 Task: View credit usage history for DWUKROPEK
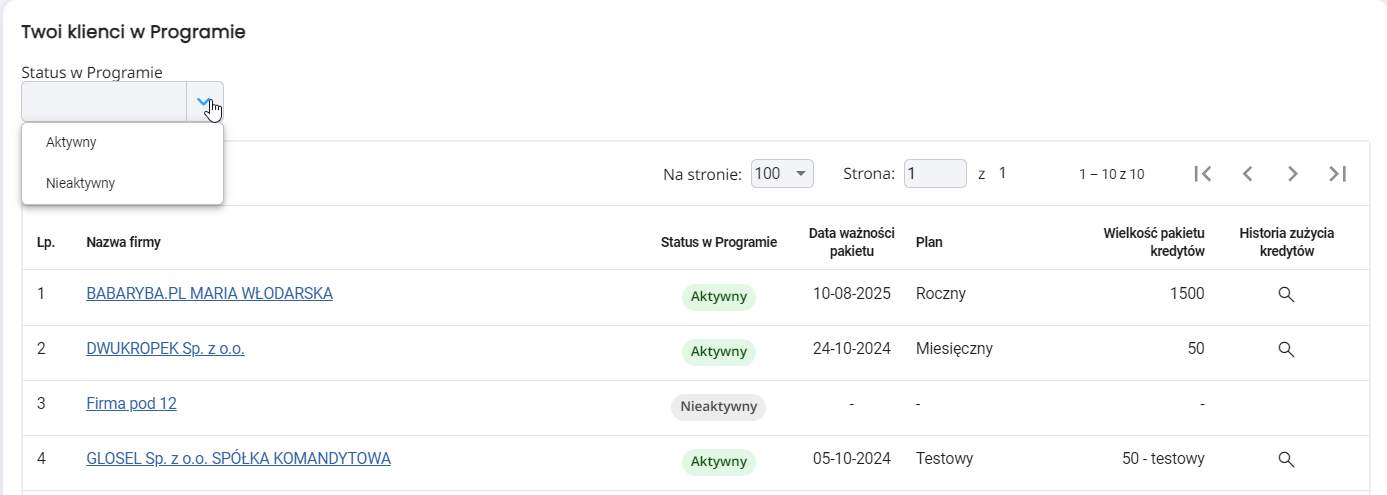pyautogui.click(x=1286, y=350)
